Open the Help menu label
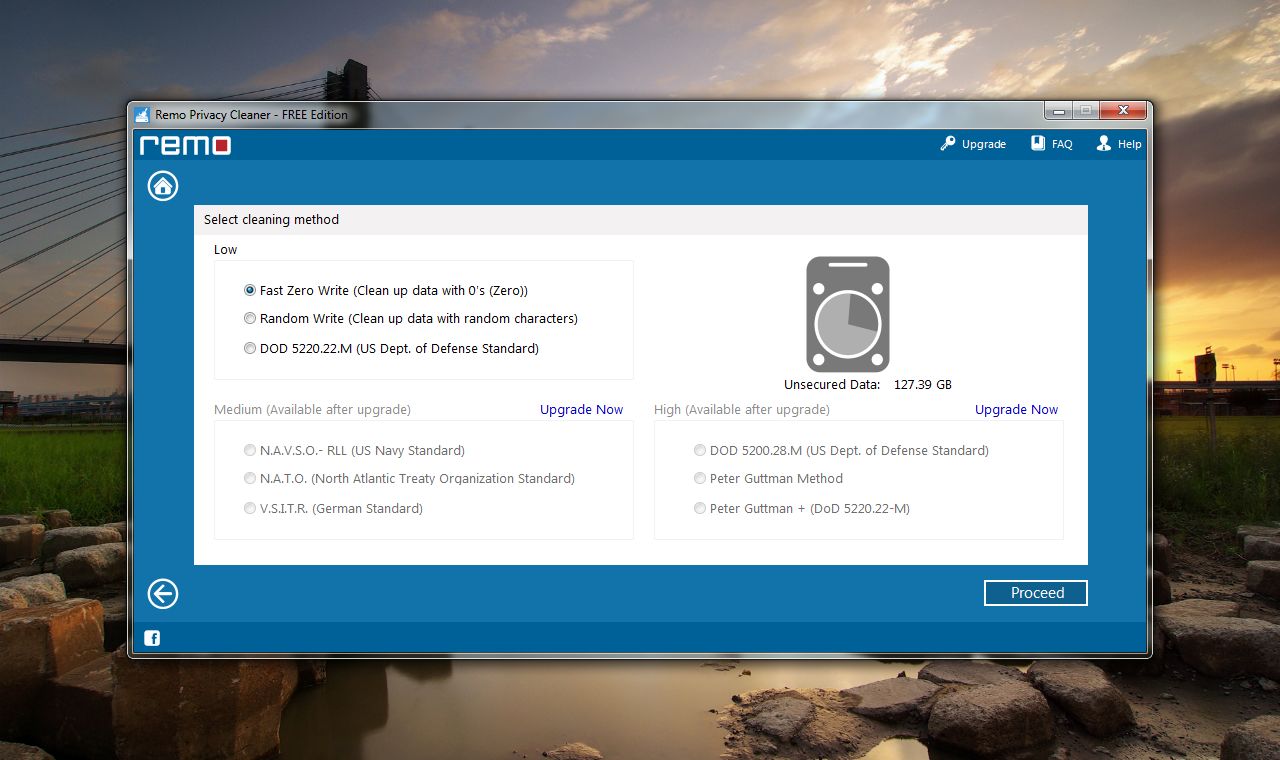 pyautogui.click(x=1130, y=144)
